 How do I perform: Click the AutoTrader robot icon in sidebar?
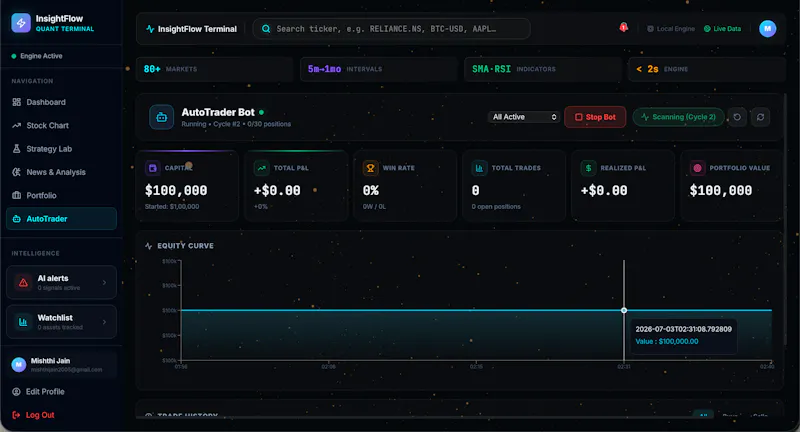[x=16, y=219]
